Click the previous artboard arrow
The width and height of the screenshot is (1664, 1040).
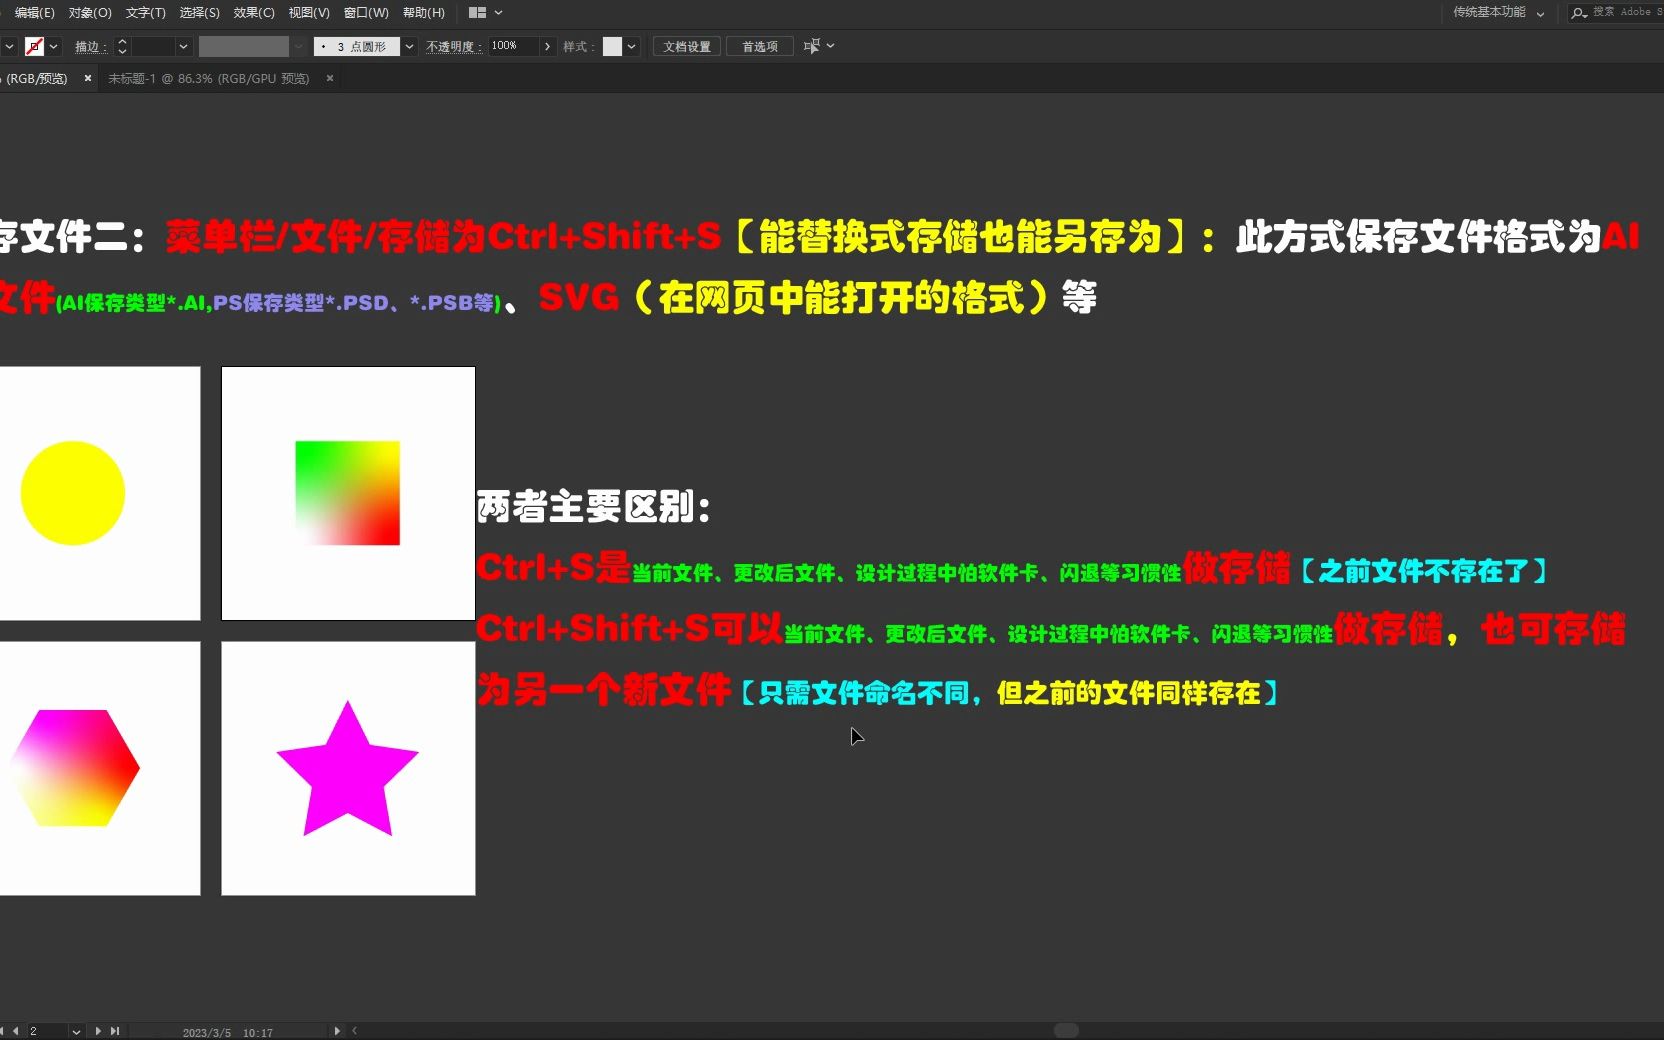click(x=15, y=1031)
